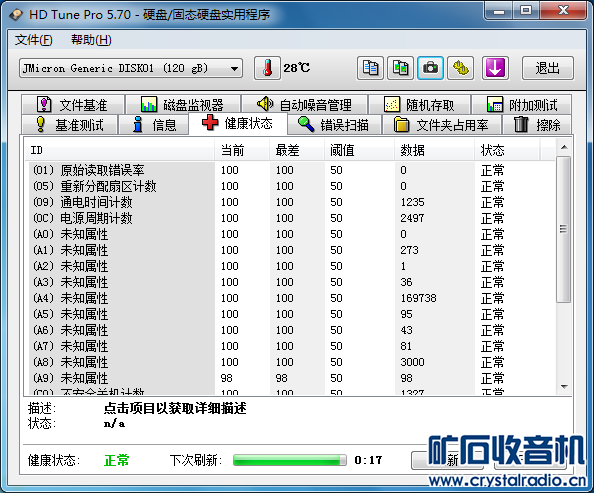Switch to the 随机存取 tab
The width and height of the screenshot is (594, 493).
tap(419, 105)
